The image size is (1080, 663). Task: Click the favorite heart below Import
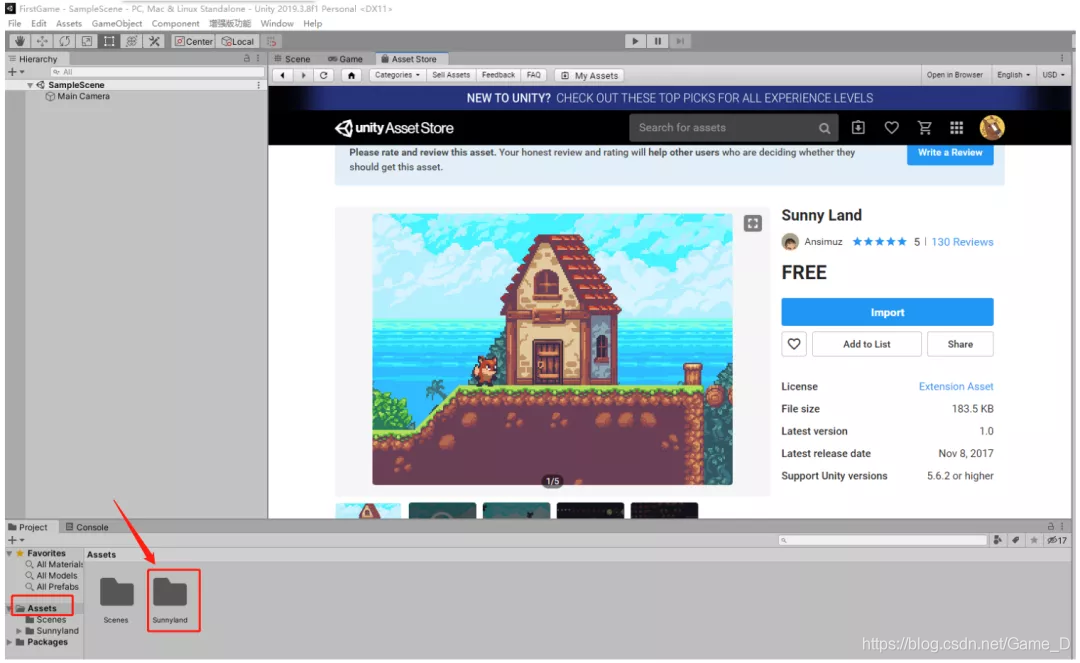pyautogui.click(x=793, y=345)
